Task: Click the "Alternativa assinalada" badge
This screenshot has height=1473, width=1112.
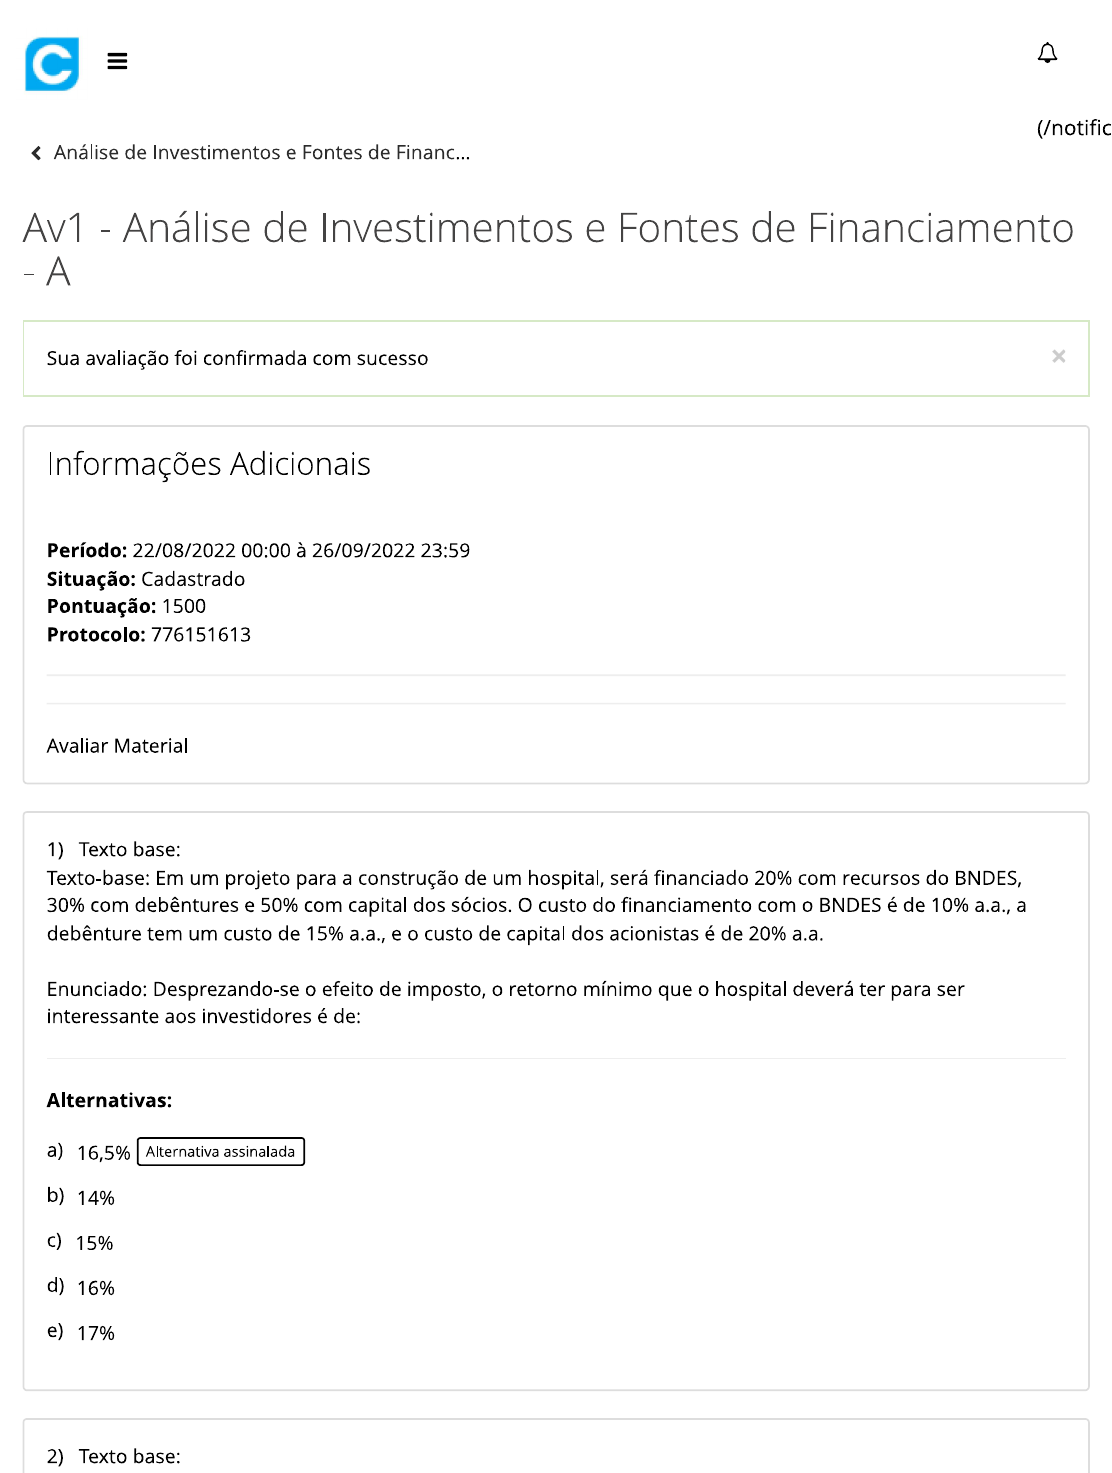Action: 220,1152
